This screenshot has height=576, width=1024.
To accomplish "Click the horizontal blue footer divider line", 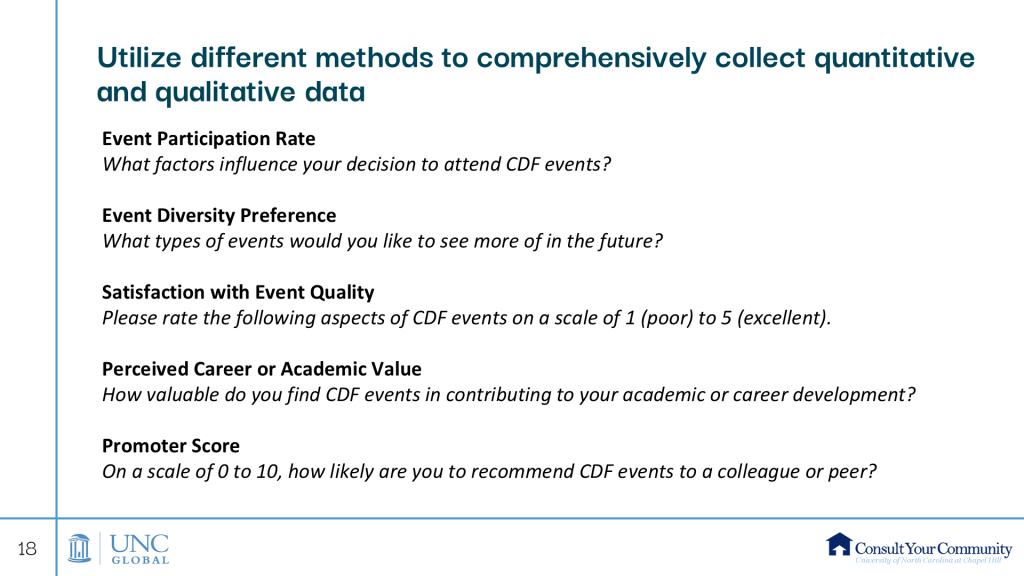I will pyautogui.click(x=540, y=518).
